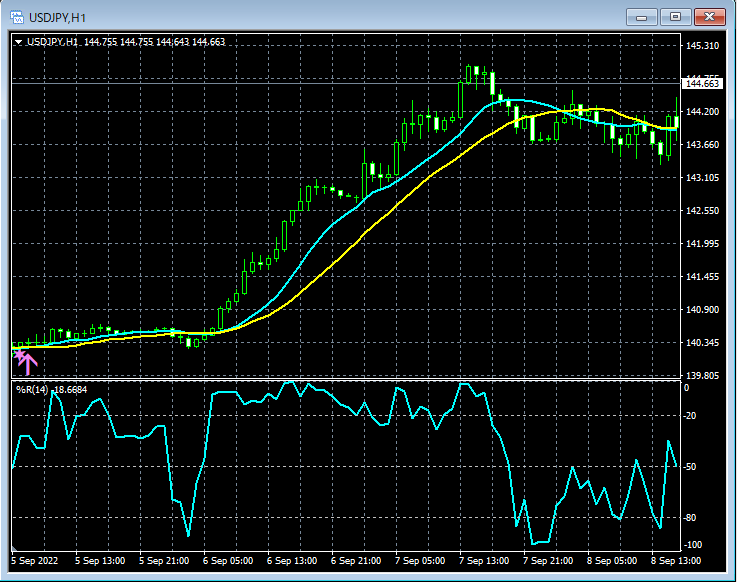Image resolution: width=738 pixels, height=582 pixels.
Task: Minimize the USDJPY,H1 chart window
Action: click(x=641, y=17)
